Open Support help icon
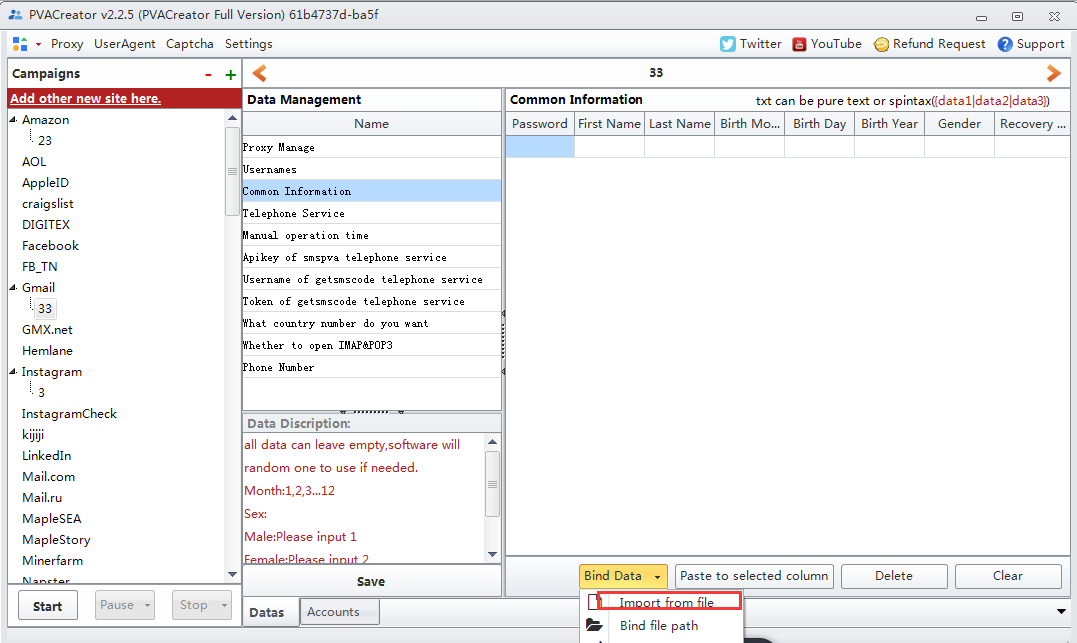This screenshot has width=1077, height=643. [1005, 44]
